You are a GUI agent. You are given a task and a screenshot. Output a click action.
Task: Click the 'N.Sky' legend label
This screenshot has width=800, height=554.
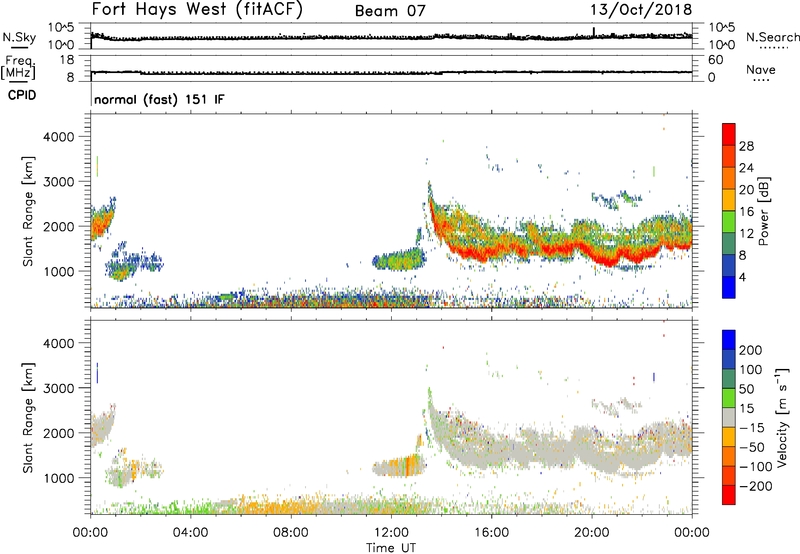tap(19, 37)
